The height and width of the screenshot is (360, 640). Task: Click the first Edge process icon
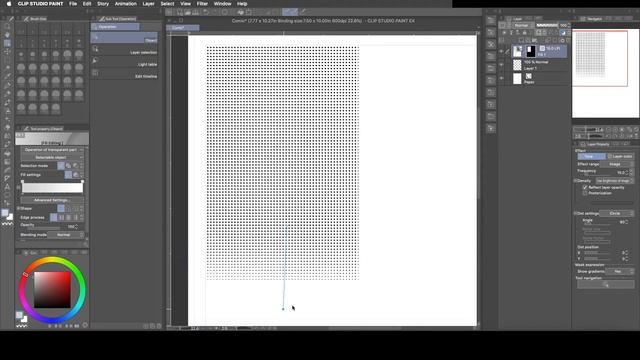tap(53, 218)
